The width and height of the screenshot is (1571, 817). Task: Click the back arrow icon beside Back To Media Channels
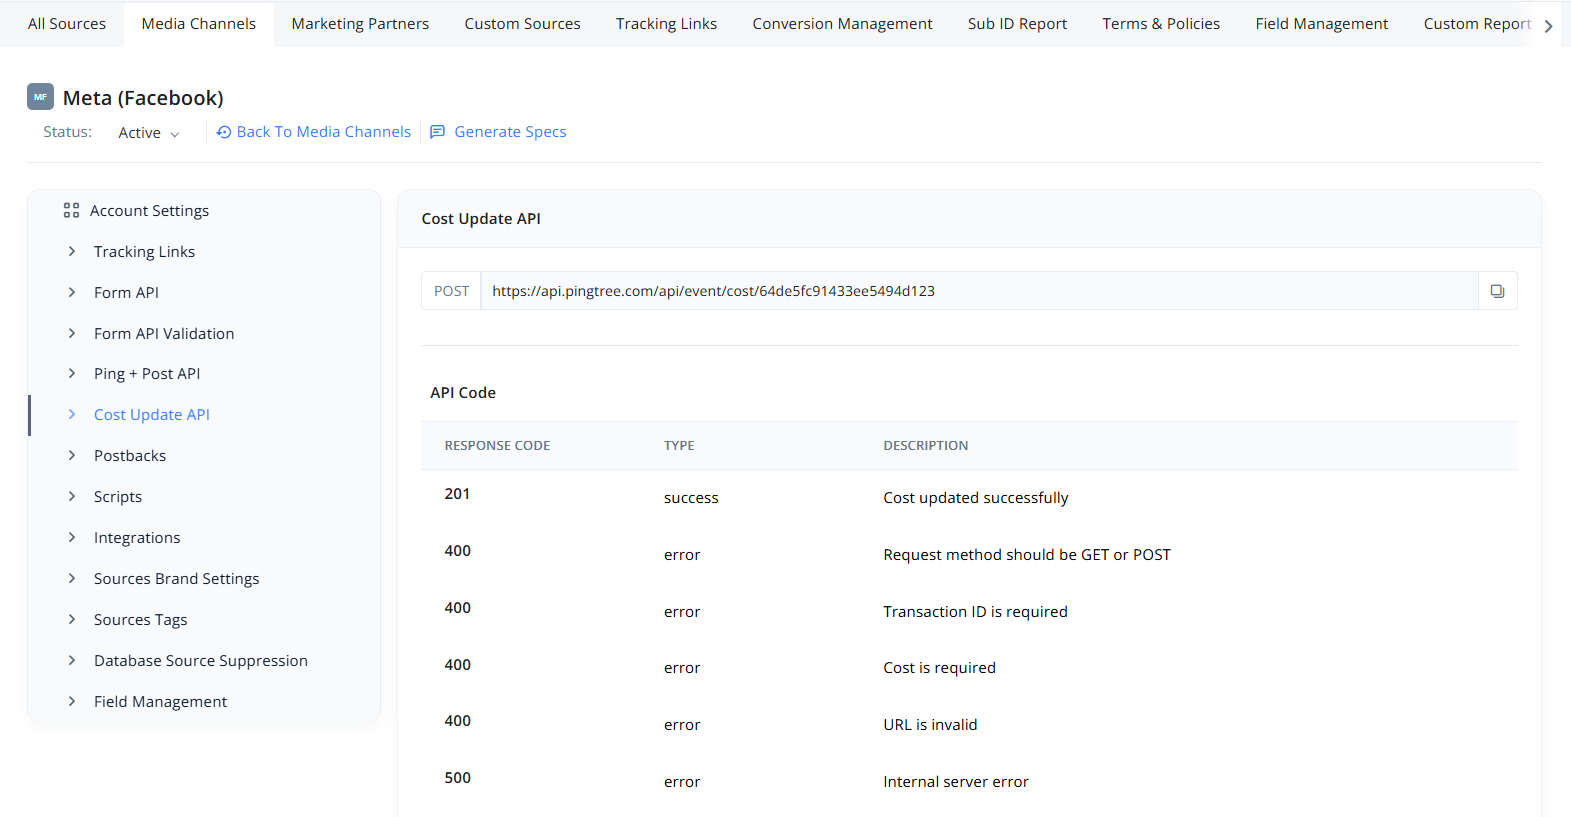(x=224, y=132)
